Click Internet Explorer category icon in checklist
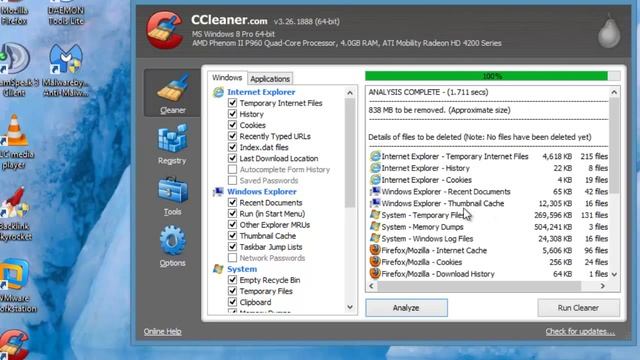This screenshot has height=360, width=640. point(218,92)
